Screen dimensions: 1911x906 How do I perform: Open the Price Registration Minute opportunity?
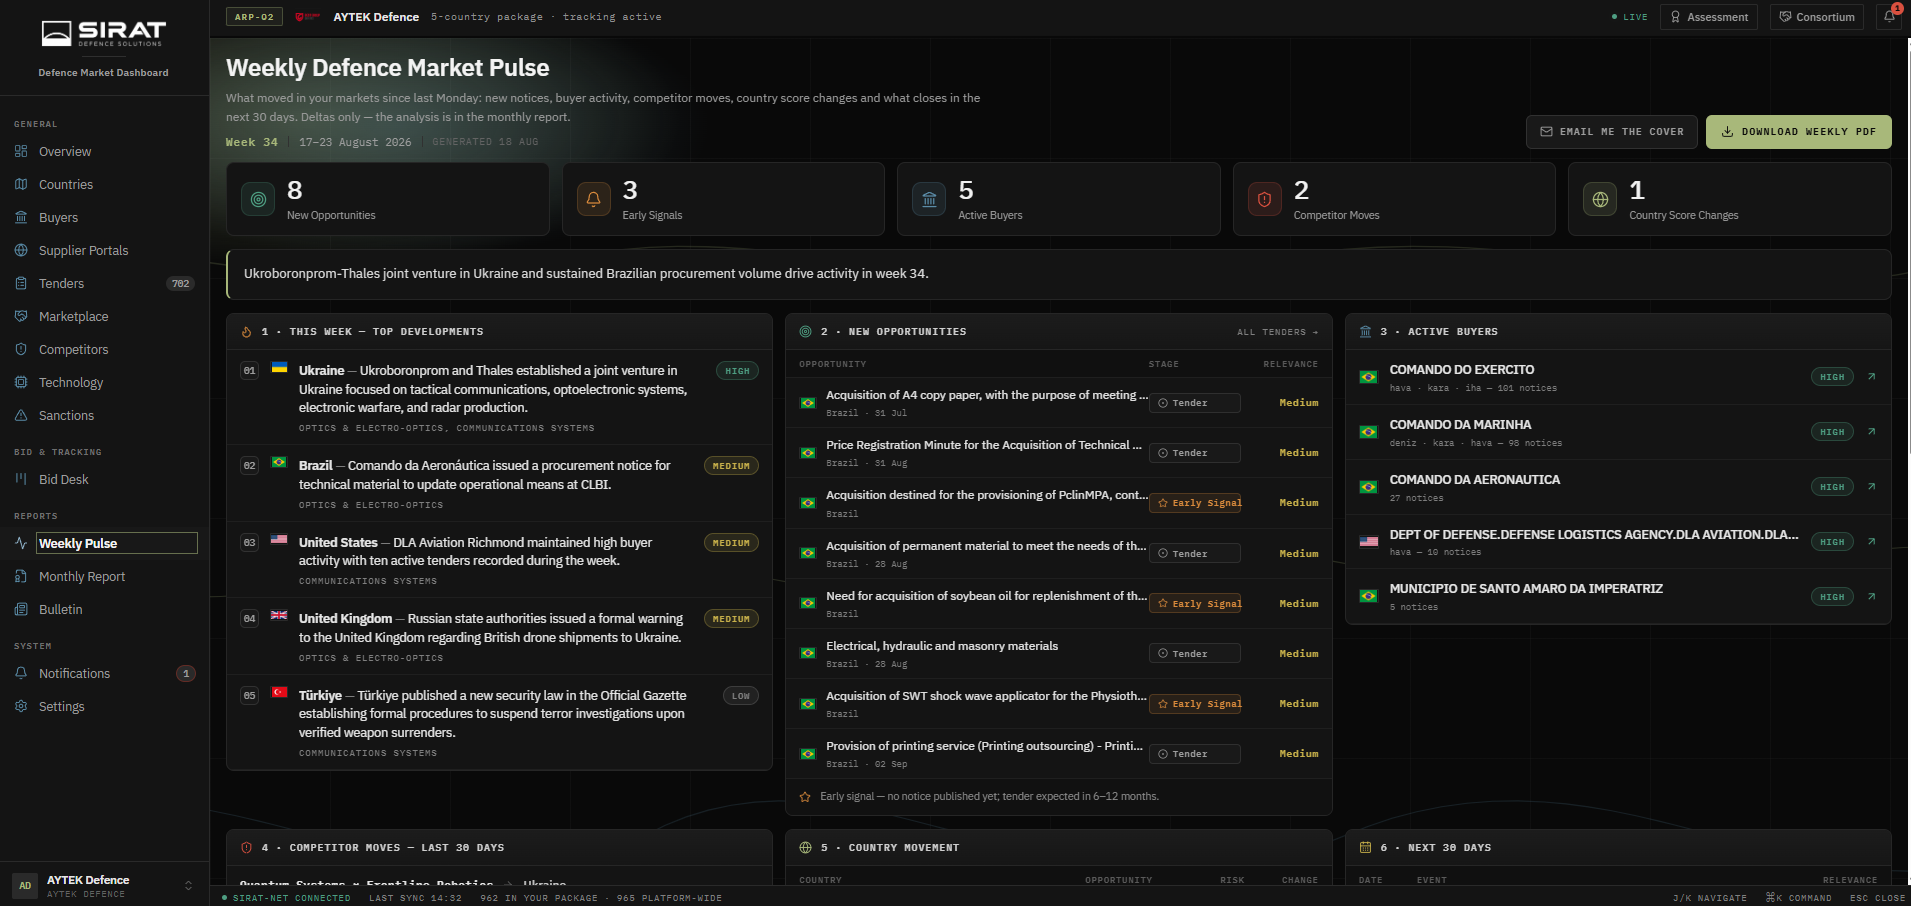pyautogui.click(x=1059, y=453)
